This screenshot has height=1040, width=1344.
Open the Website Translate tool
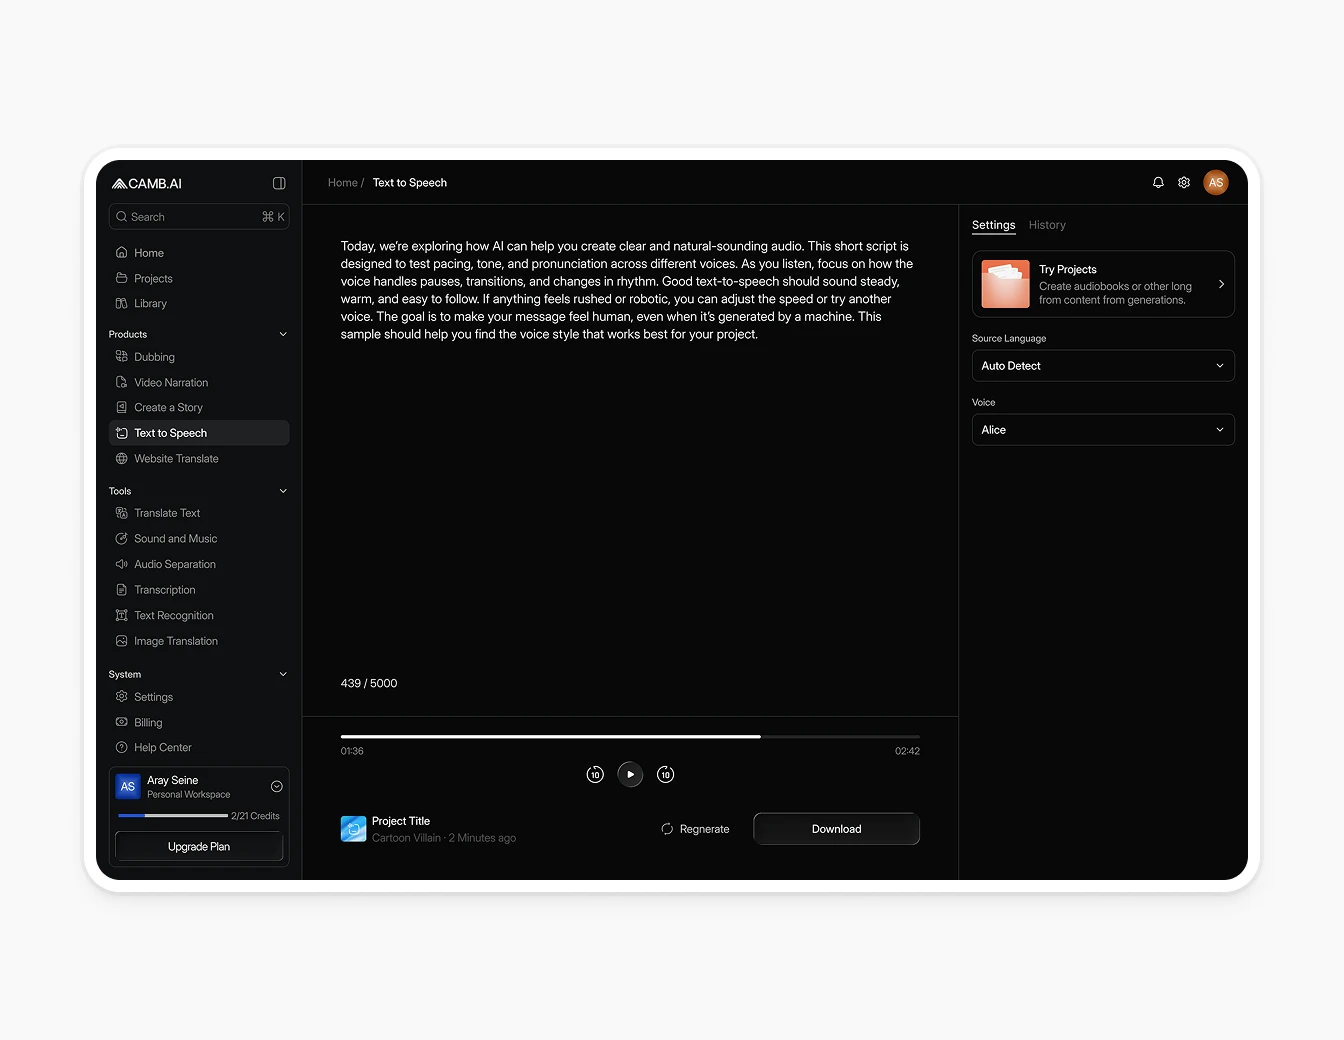pos(176,458)
